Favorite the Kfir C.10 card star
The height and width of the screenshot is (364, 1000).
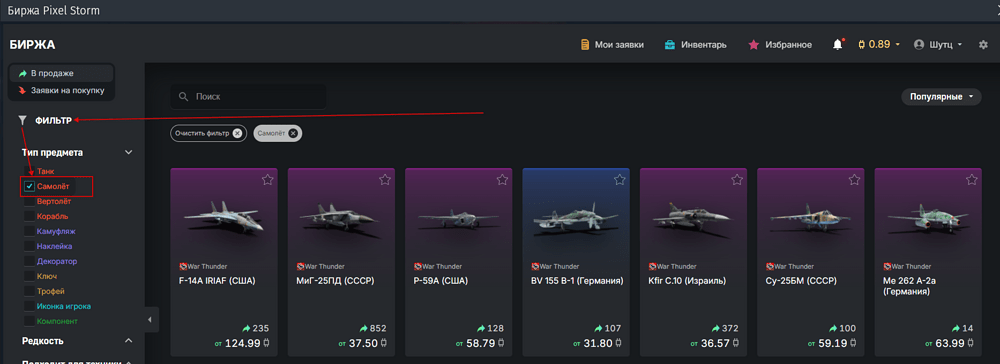pos(737,180)
